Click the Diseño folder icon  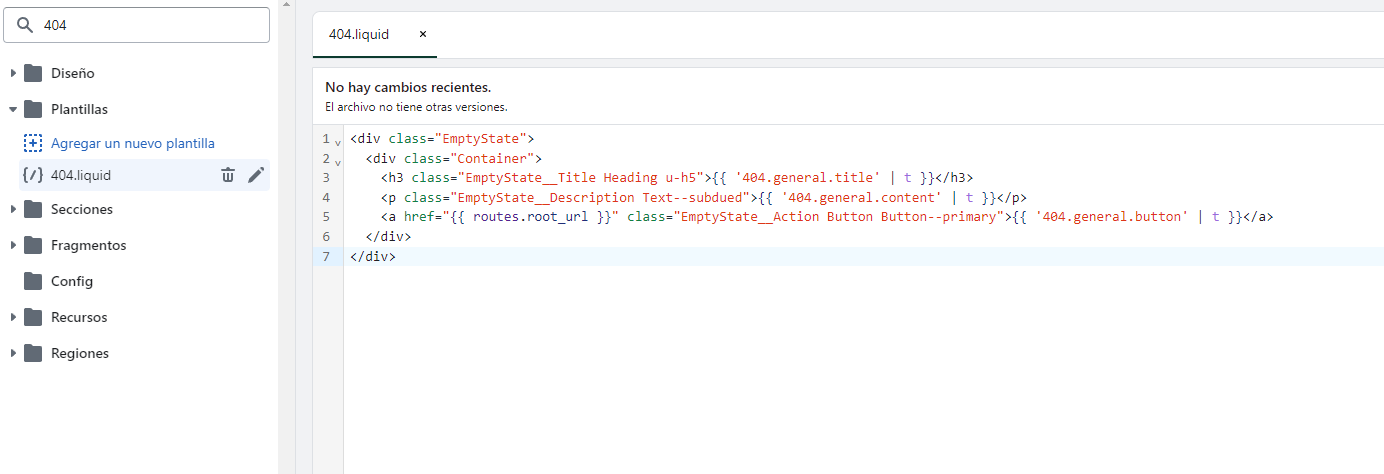coord(33,73)
